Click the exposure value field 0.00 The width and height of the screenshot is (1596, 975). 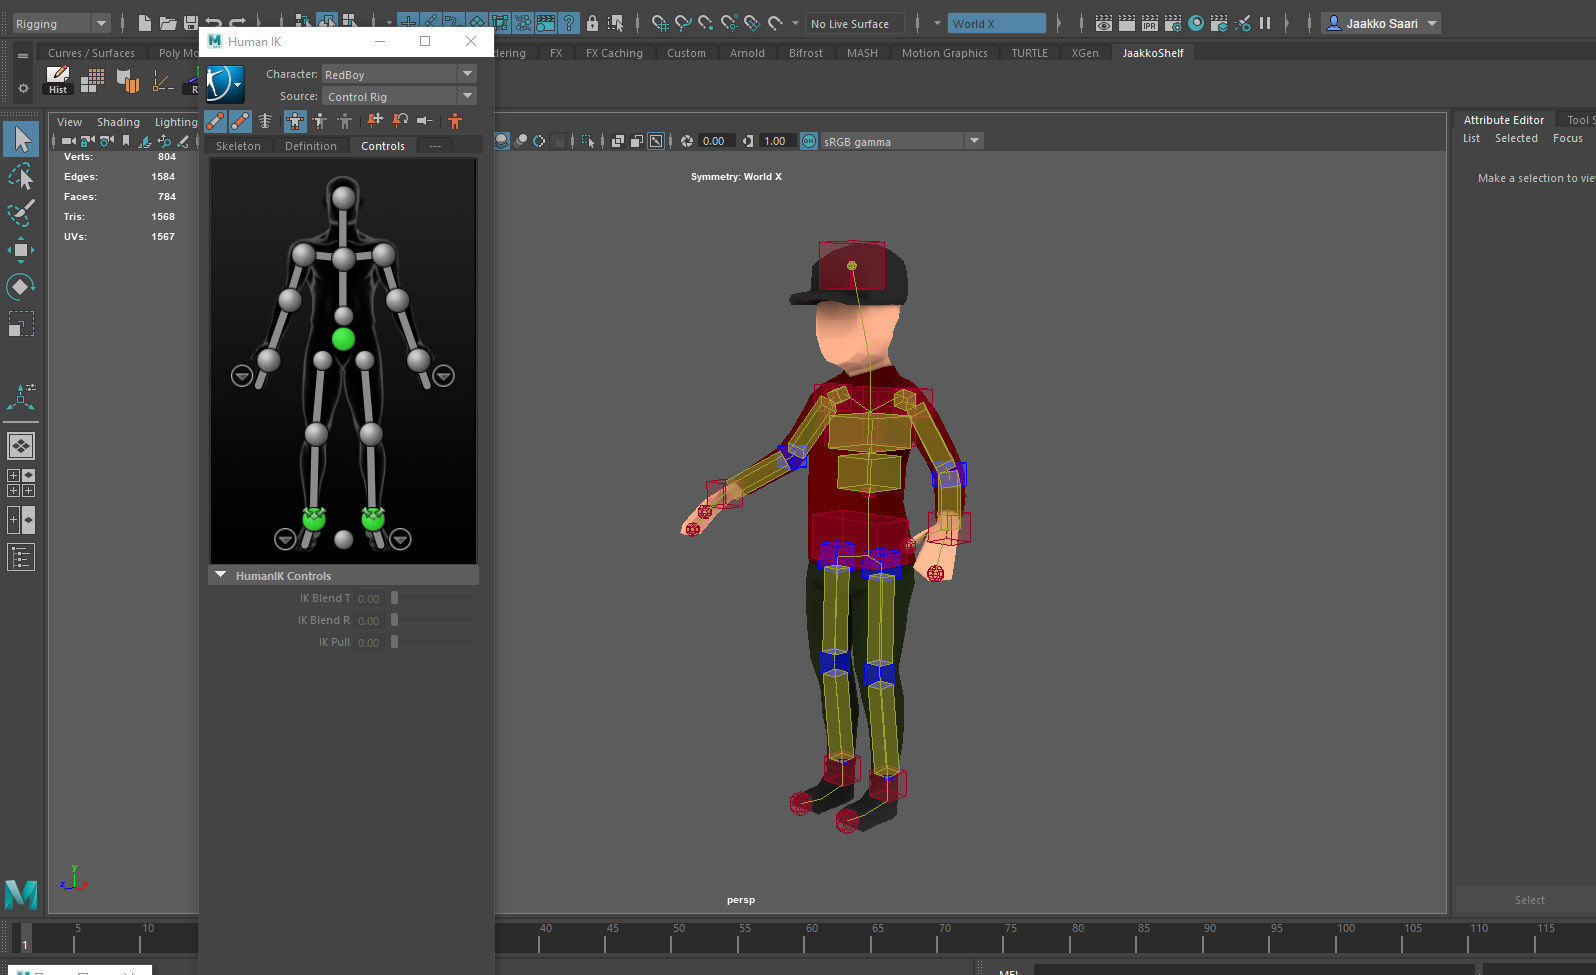coord(715,141)
